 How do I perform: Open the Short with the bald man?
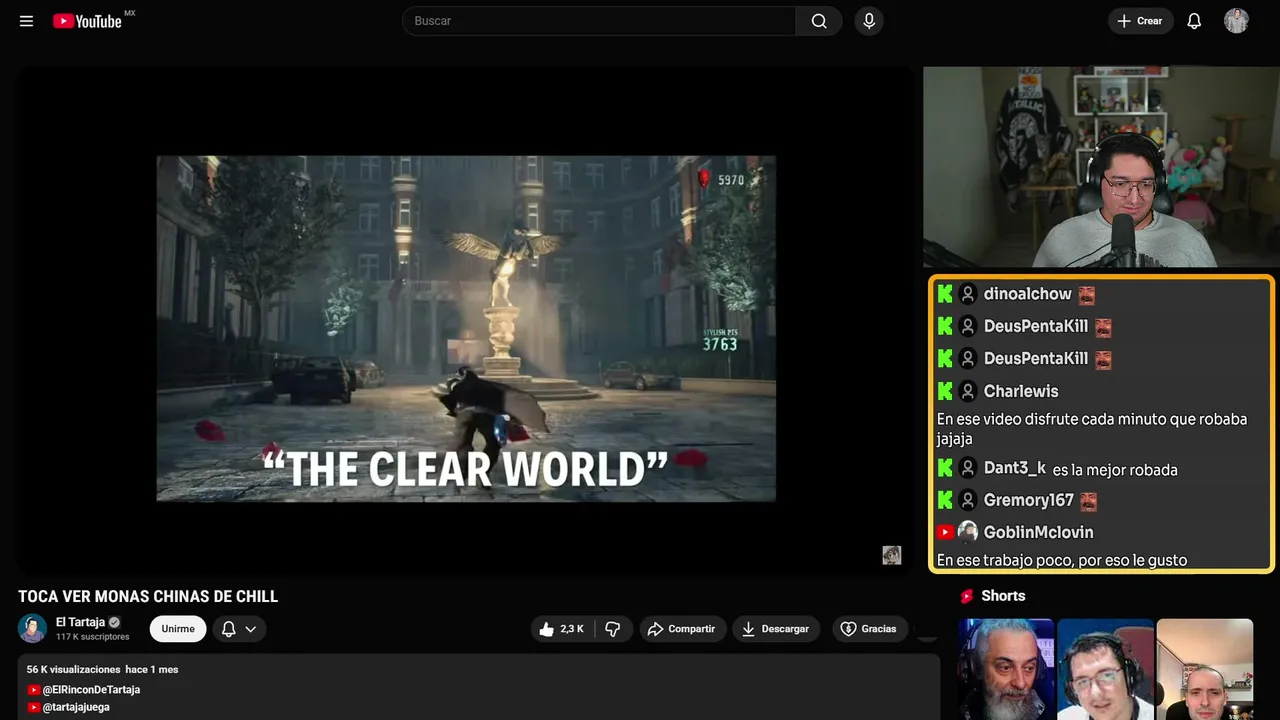[1205, 669]
